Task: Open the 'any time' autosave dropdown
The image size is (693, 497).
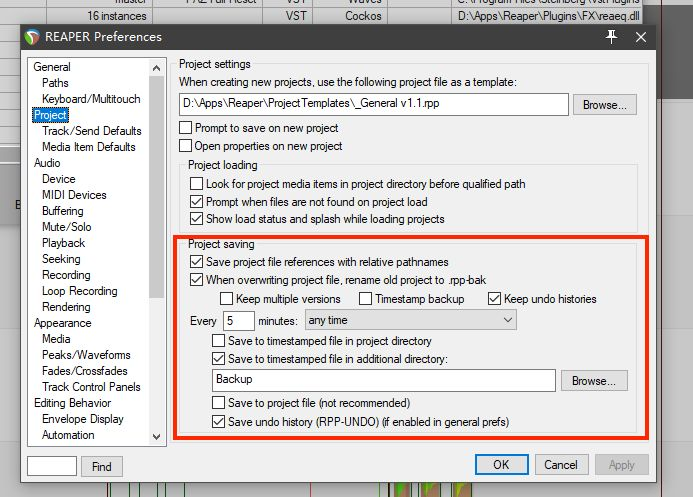Action: [x=411, y=320]
